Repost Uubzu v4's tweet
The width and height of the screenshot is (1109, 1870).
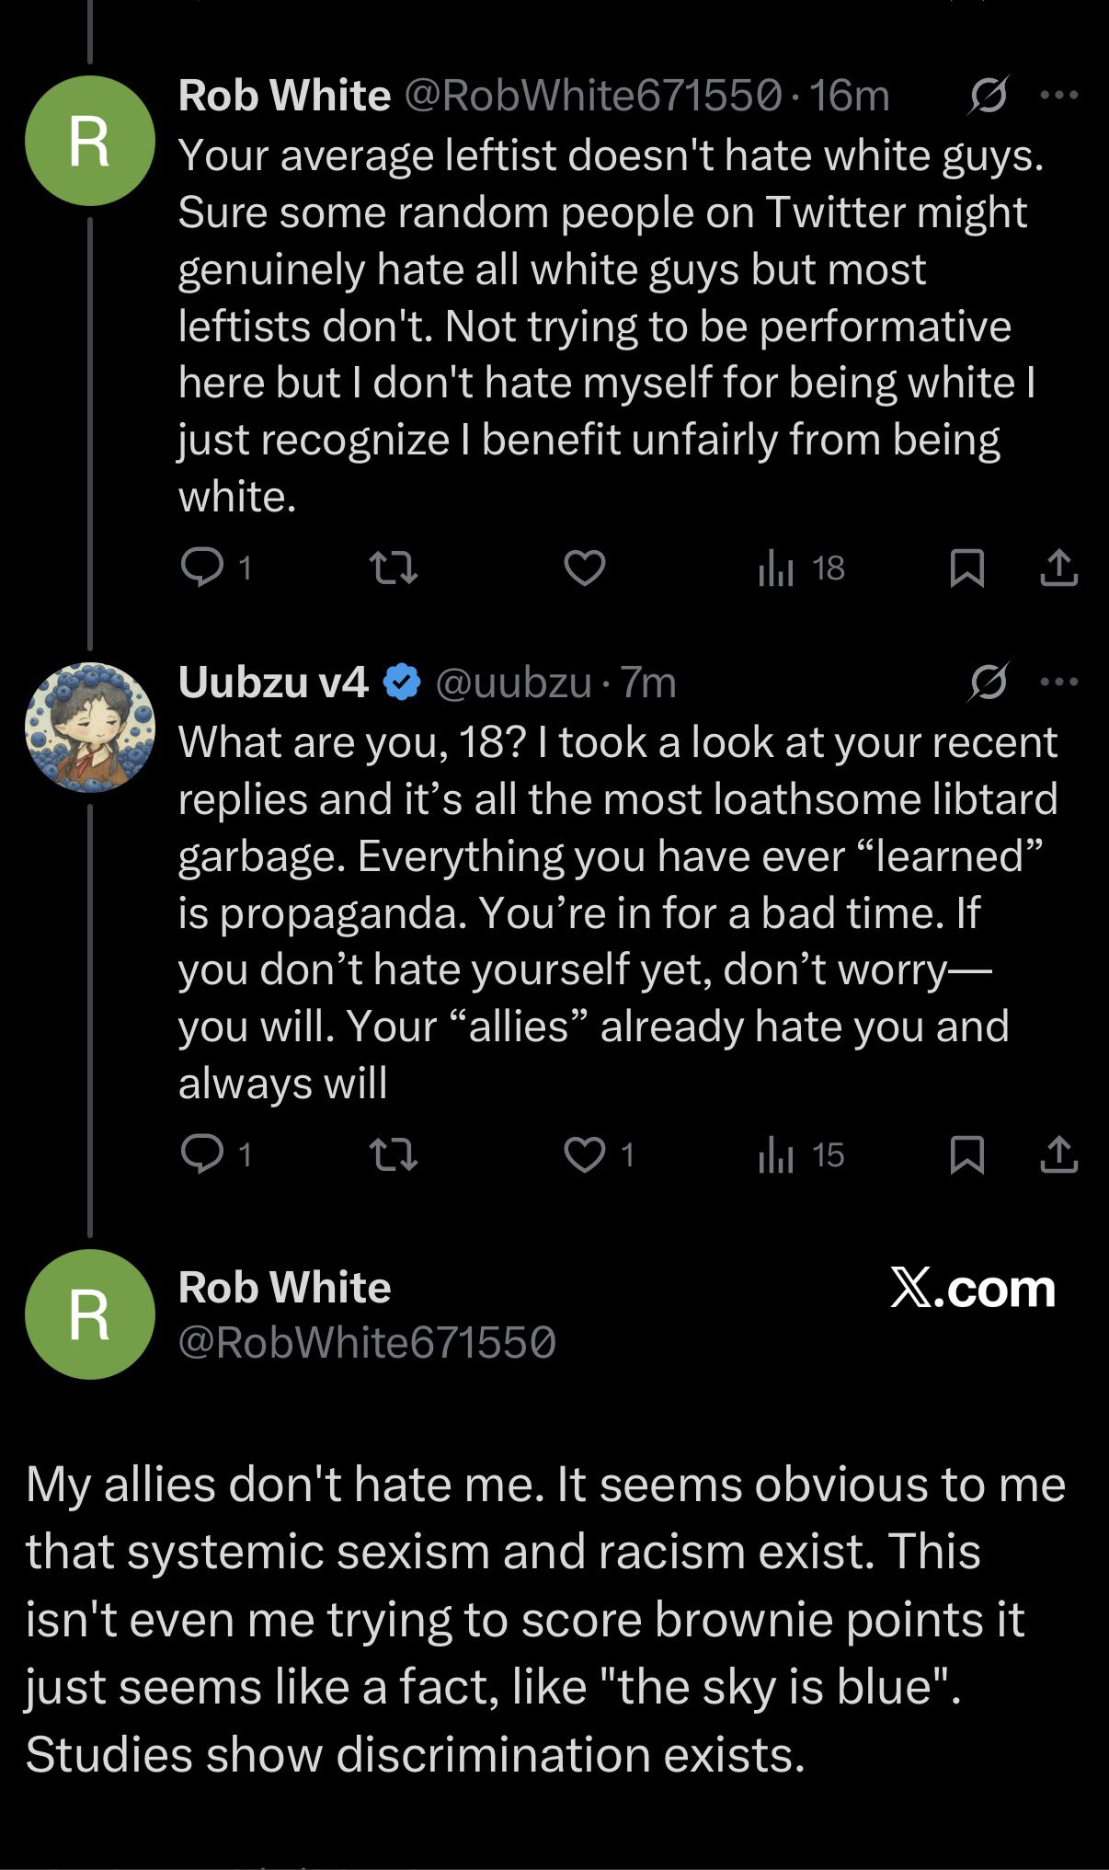393,1155
